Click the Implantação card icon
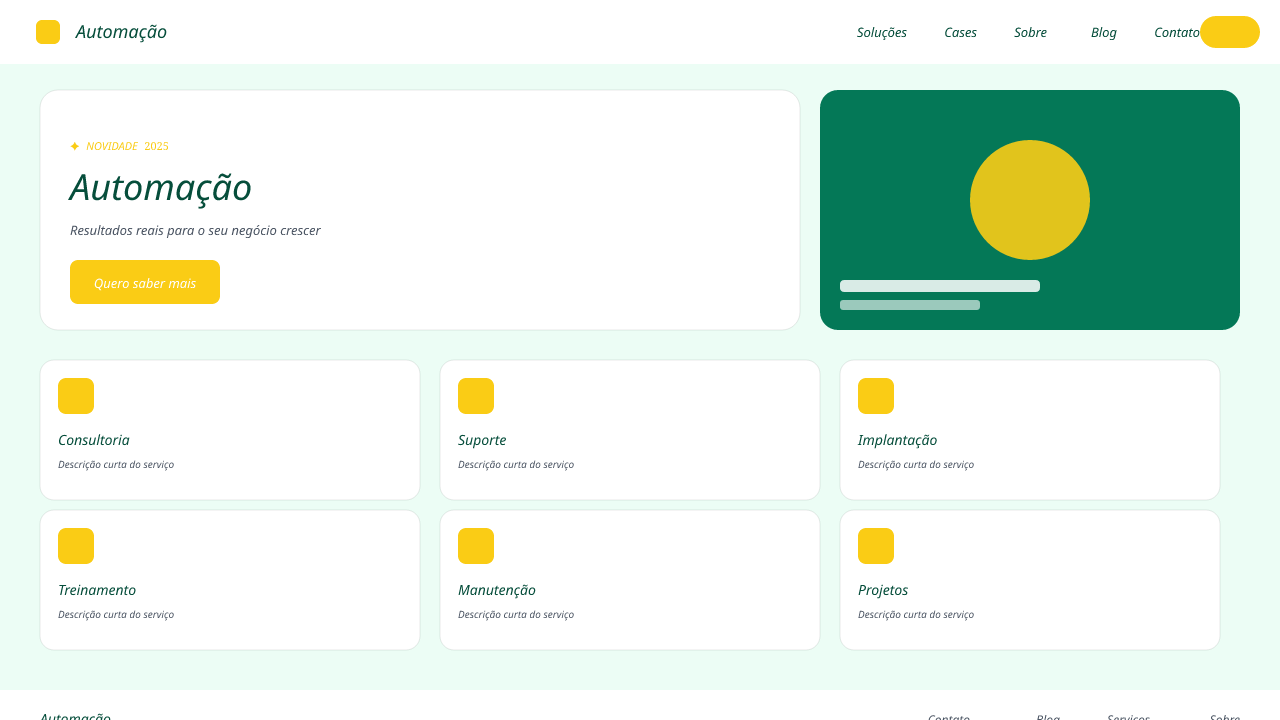This screenshot has width=1280, height=720. [x=876, y=396]
